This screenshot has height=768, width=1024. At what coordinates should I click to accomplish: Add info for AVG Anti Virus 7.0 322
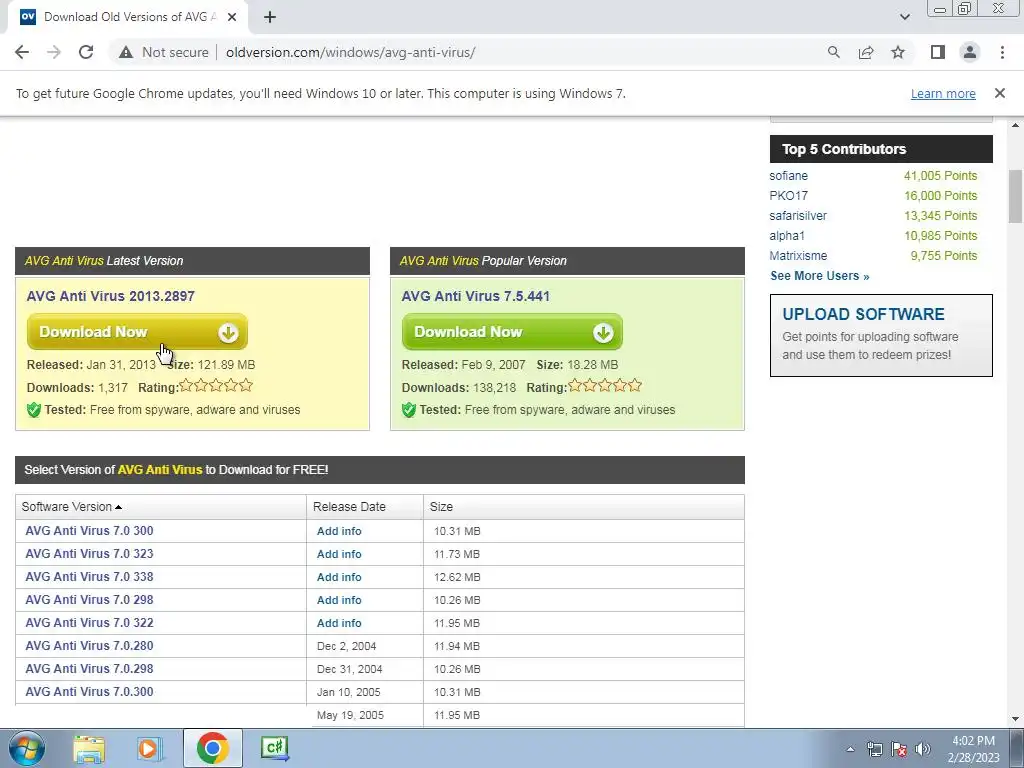coord(339,623)
